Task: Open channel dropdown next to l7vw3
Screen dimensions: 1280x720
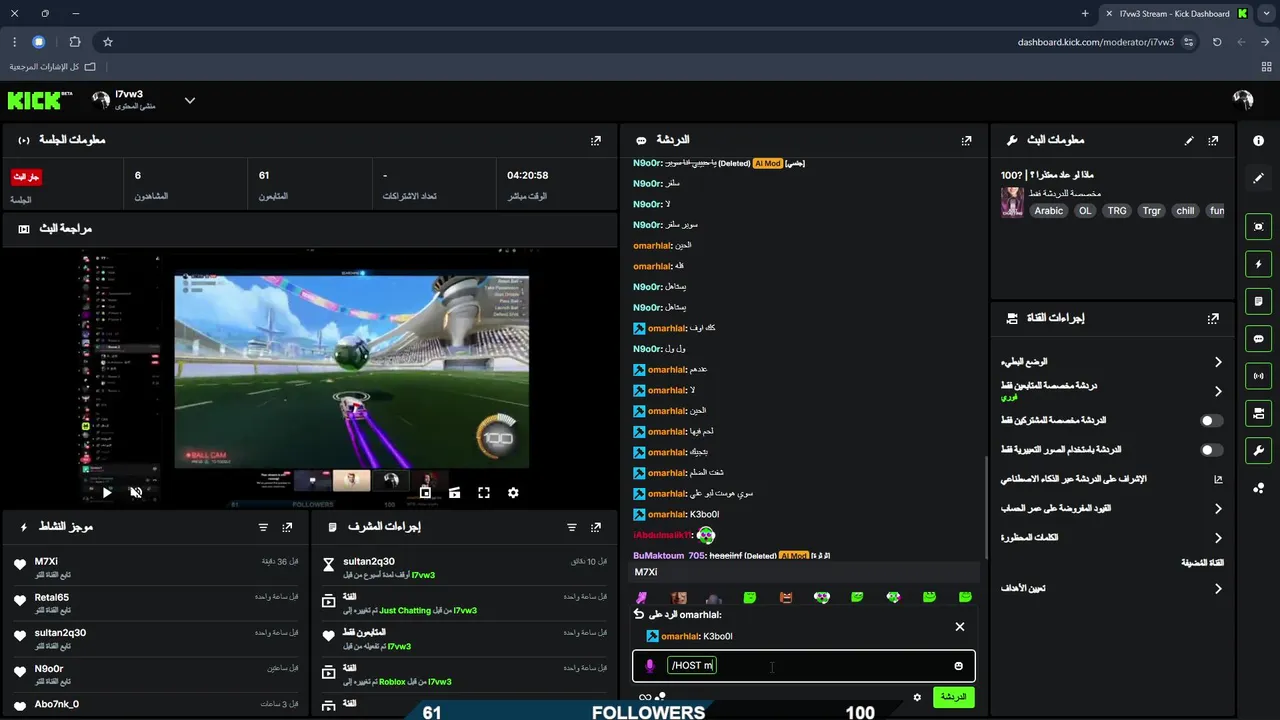Action: click(190, 100)
